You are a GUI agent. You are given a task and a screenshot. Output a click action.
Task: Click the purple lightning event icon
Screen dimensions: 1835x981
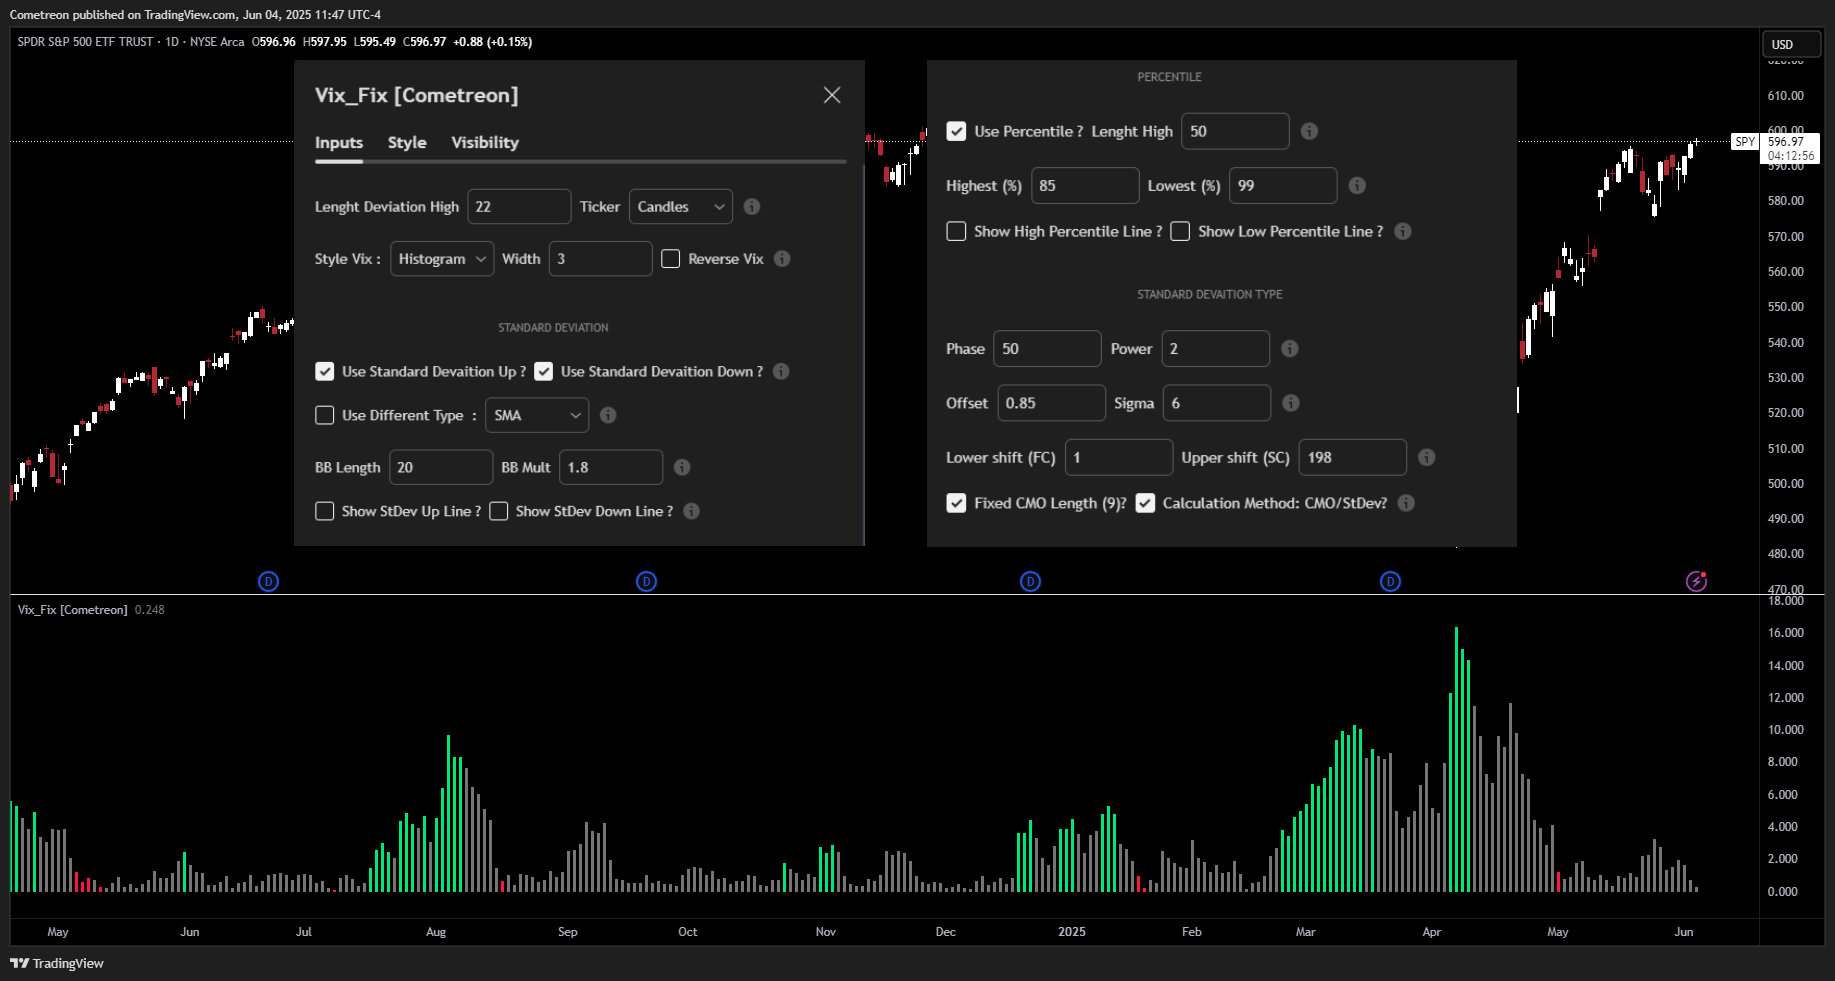[1697, 581]
